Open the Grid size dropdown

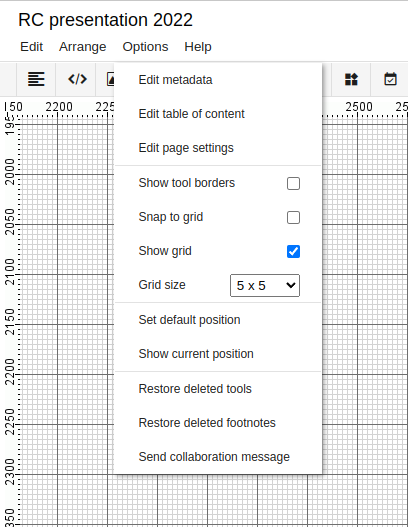click(x=265, y=285)
